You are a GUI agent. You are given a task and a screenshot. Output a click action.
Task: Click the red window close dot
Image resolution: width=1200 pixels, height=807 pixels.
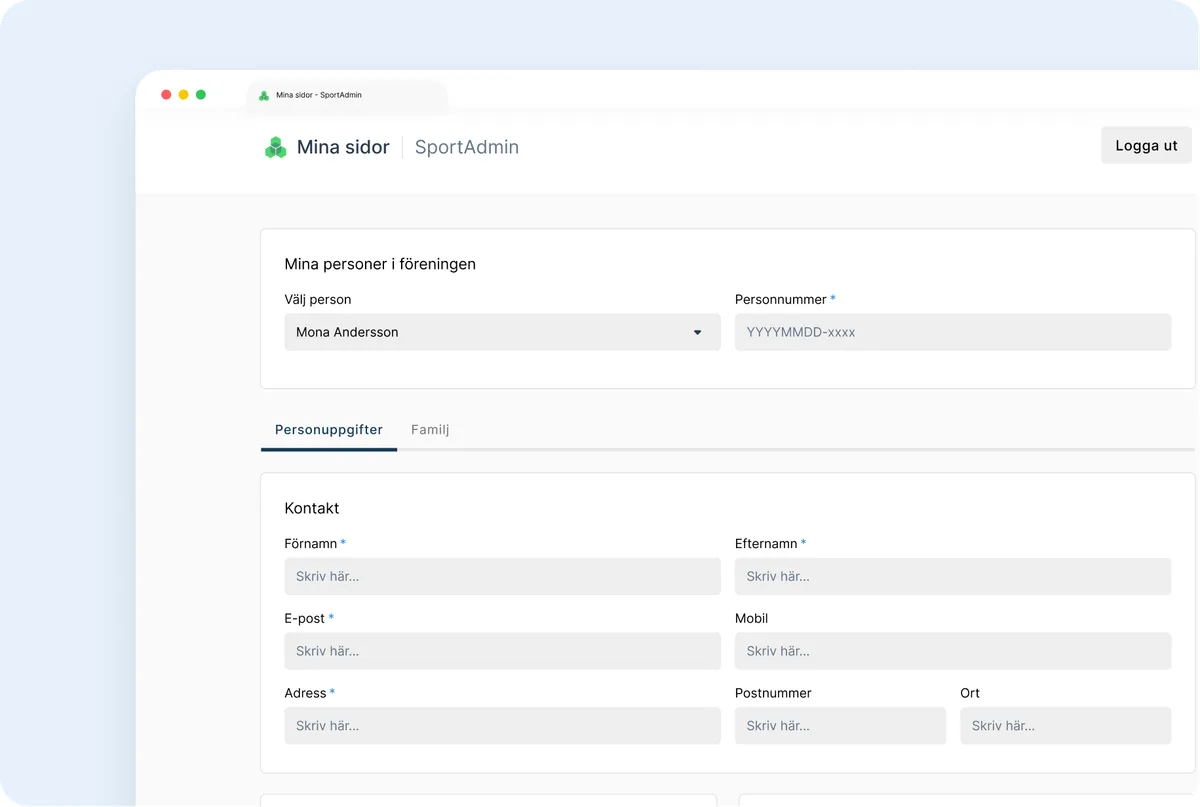coord(166,94)
